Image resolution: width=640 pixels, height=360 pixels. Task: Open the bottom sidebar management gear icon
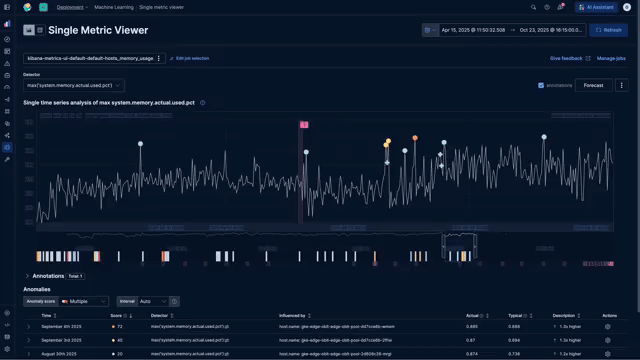point(7,349)
